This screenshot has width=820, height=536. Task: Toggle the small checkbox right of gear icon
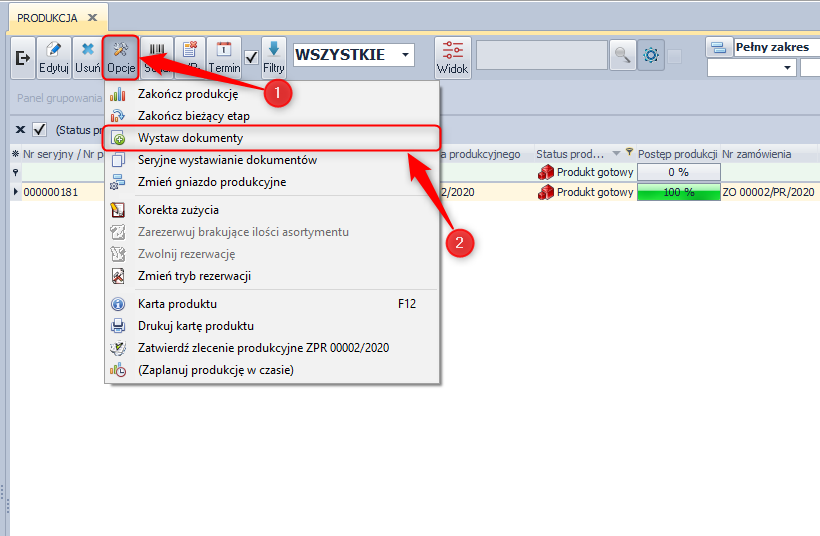click(x=675, y=56)
